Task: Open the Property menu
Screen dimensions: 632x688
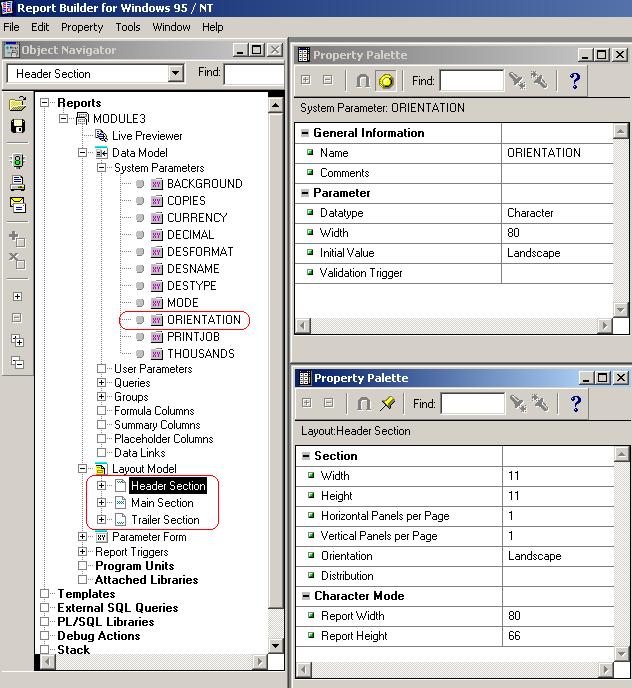Action: (x=82, y=27)
